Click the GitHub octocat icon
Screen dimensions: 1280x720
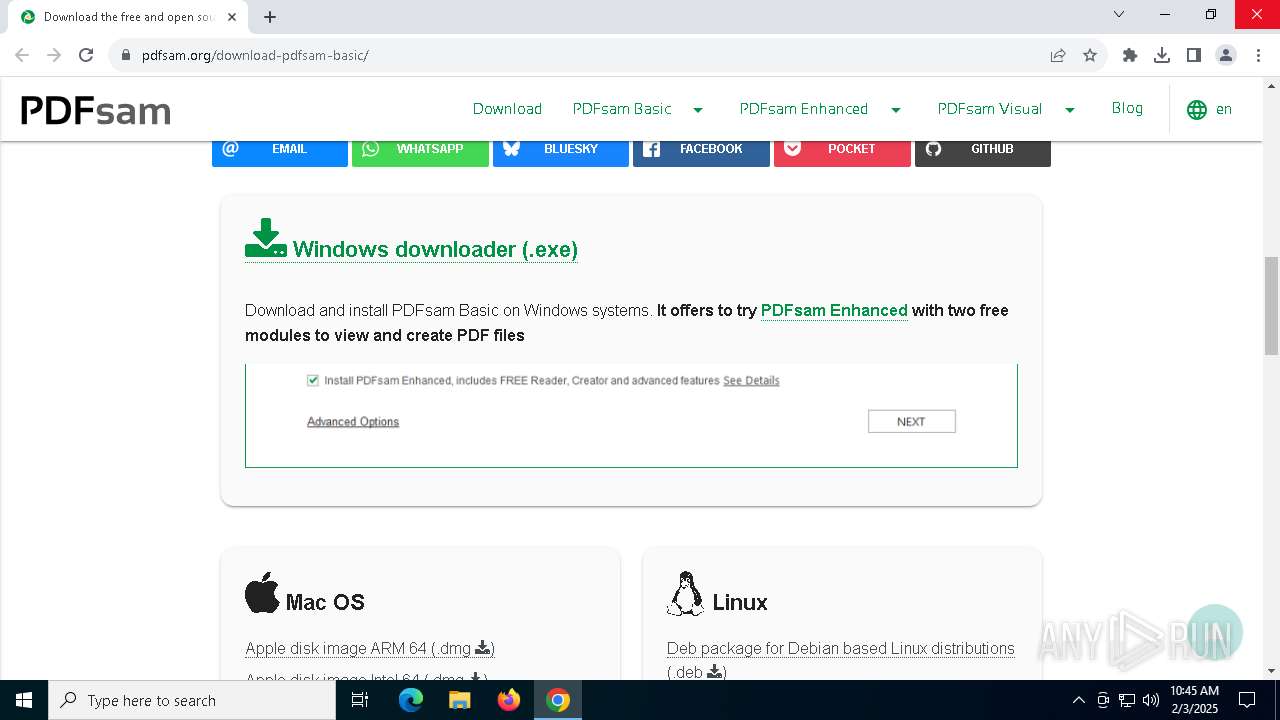click(933, 149)
